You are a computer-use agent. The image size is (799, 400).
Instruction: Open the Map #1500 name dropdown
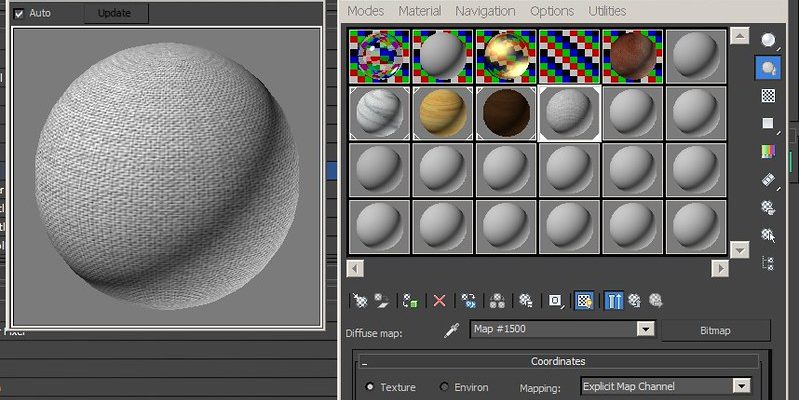645,329
